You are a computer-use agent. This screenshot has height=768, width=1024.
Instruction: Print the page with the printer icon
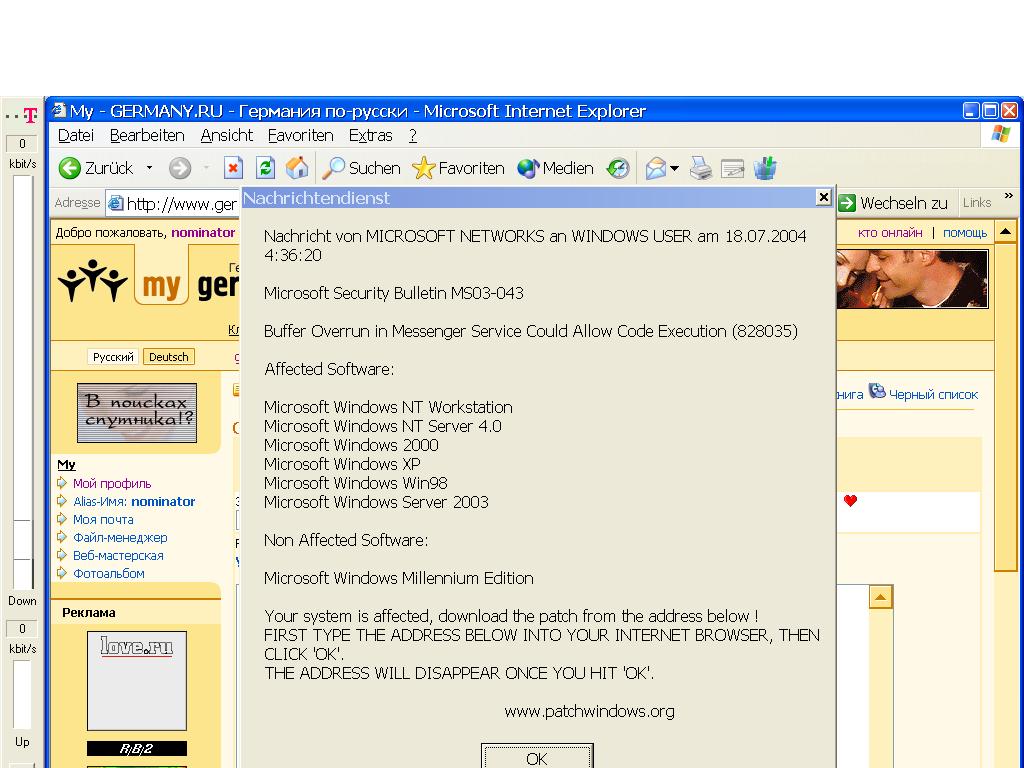click(701, 168)
